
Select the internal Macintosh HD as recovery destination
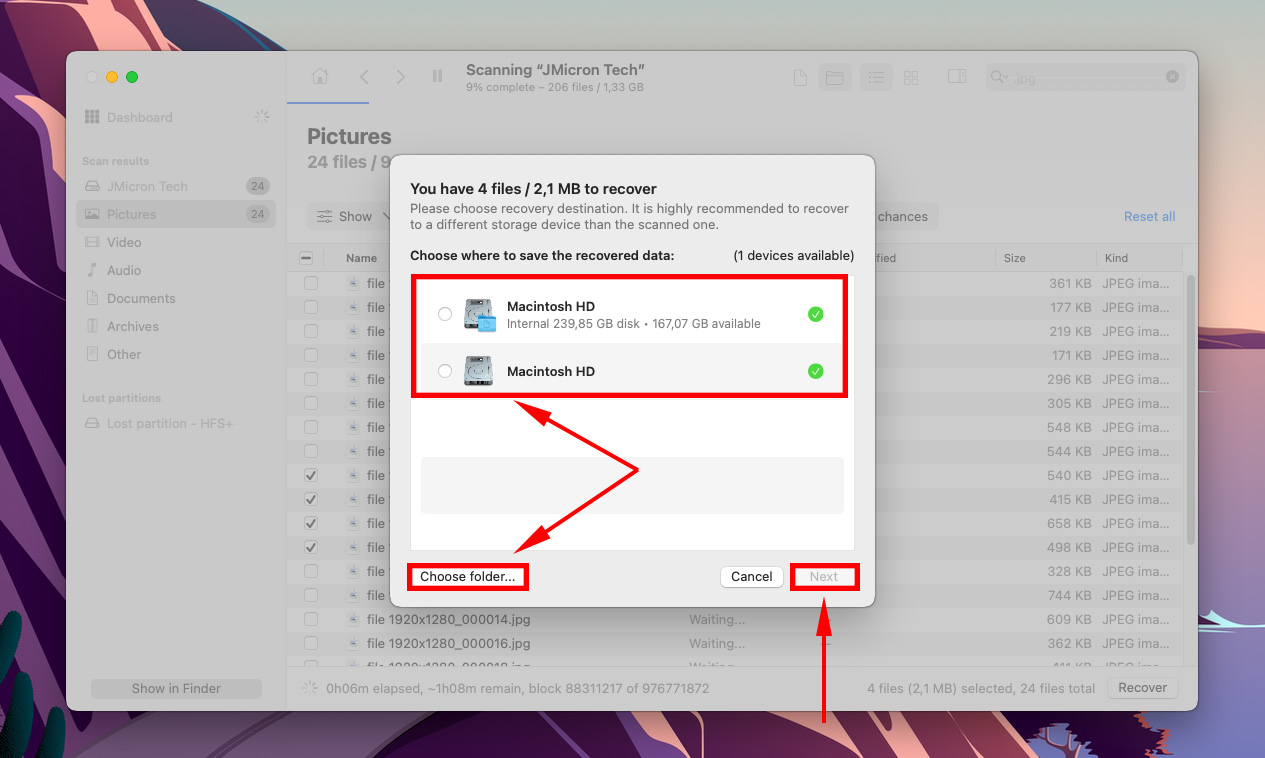pyautogui.click(x=444, y=313)
